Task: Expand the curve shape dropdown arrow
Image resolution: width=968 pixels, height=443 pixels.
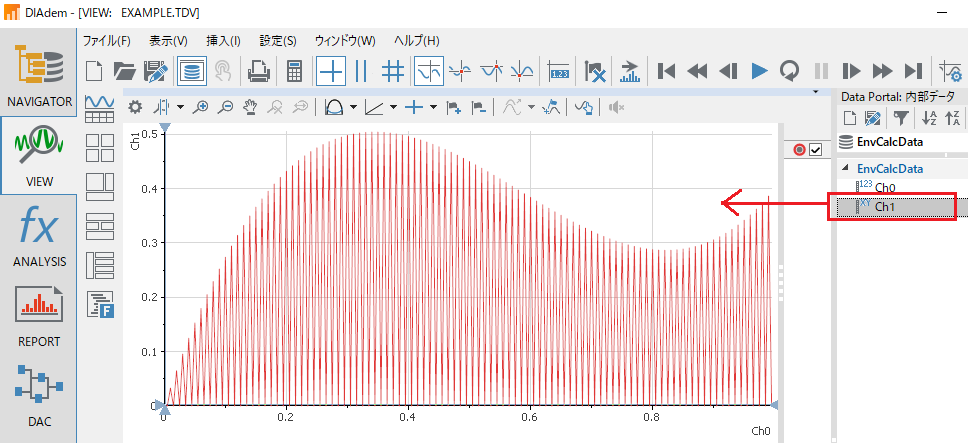Action: (x=353, y=107)
